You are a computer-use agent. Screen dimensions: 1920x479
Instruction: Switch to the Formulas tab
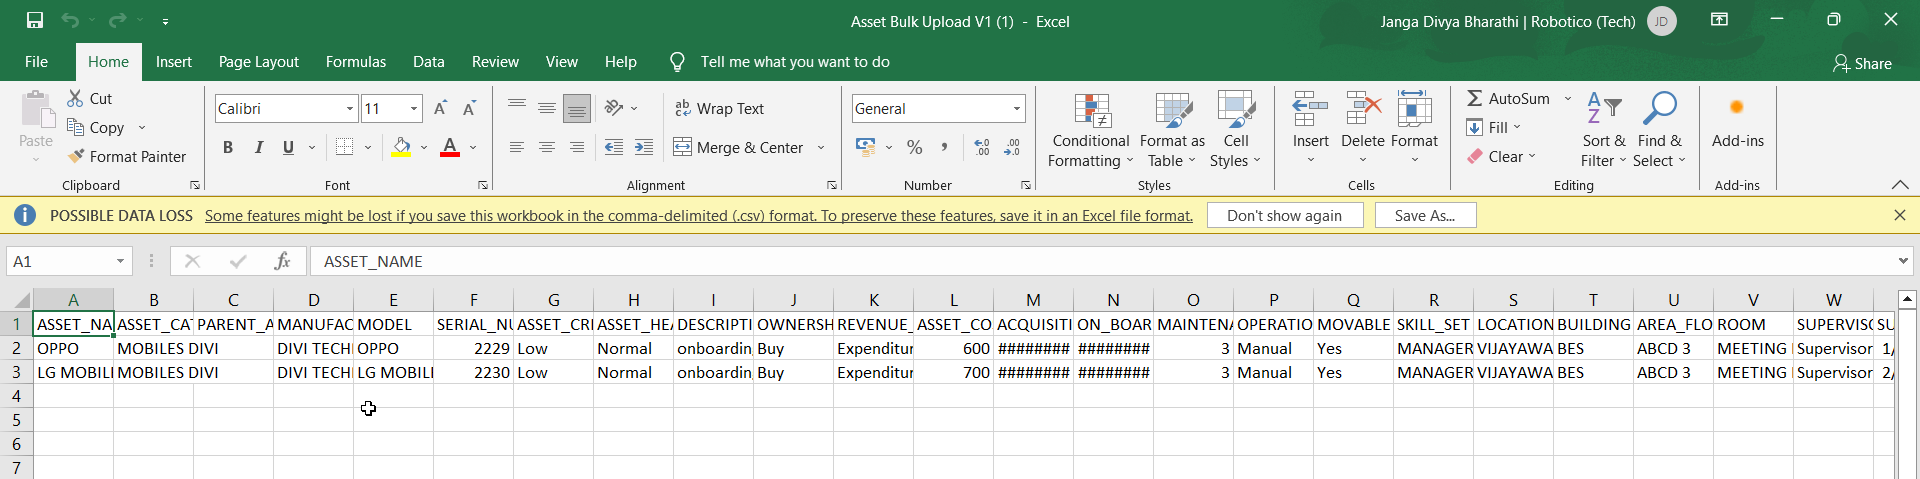(x=356, y=62)
